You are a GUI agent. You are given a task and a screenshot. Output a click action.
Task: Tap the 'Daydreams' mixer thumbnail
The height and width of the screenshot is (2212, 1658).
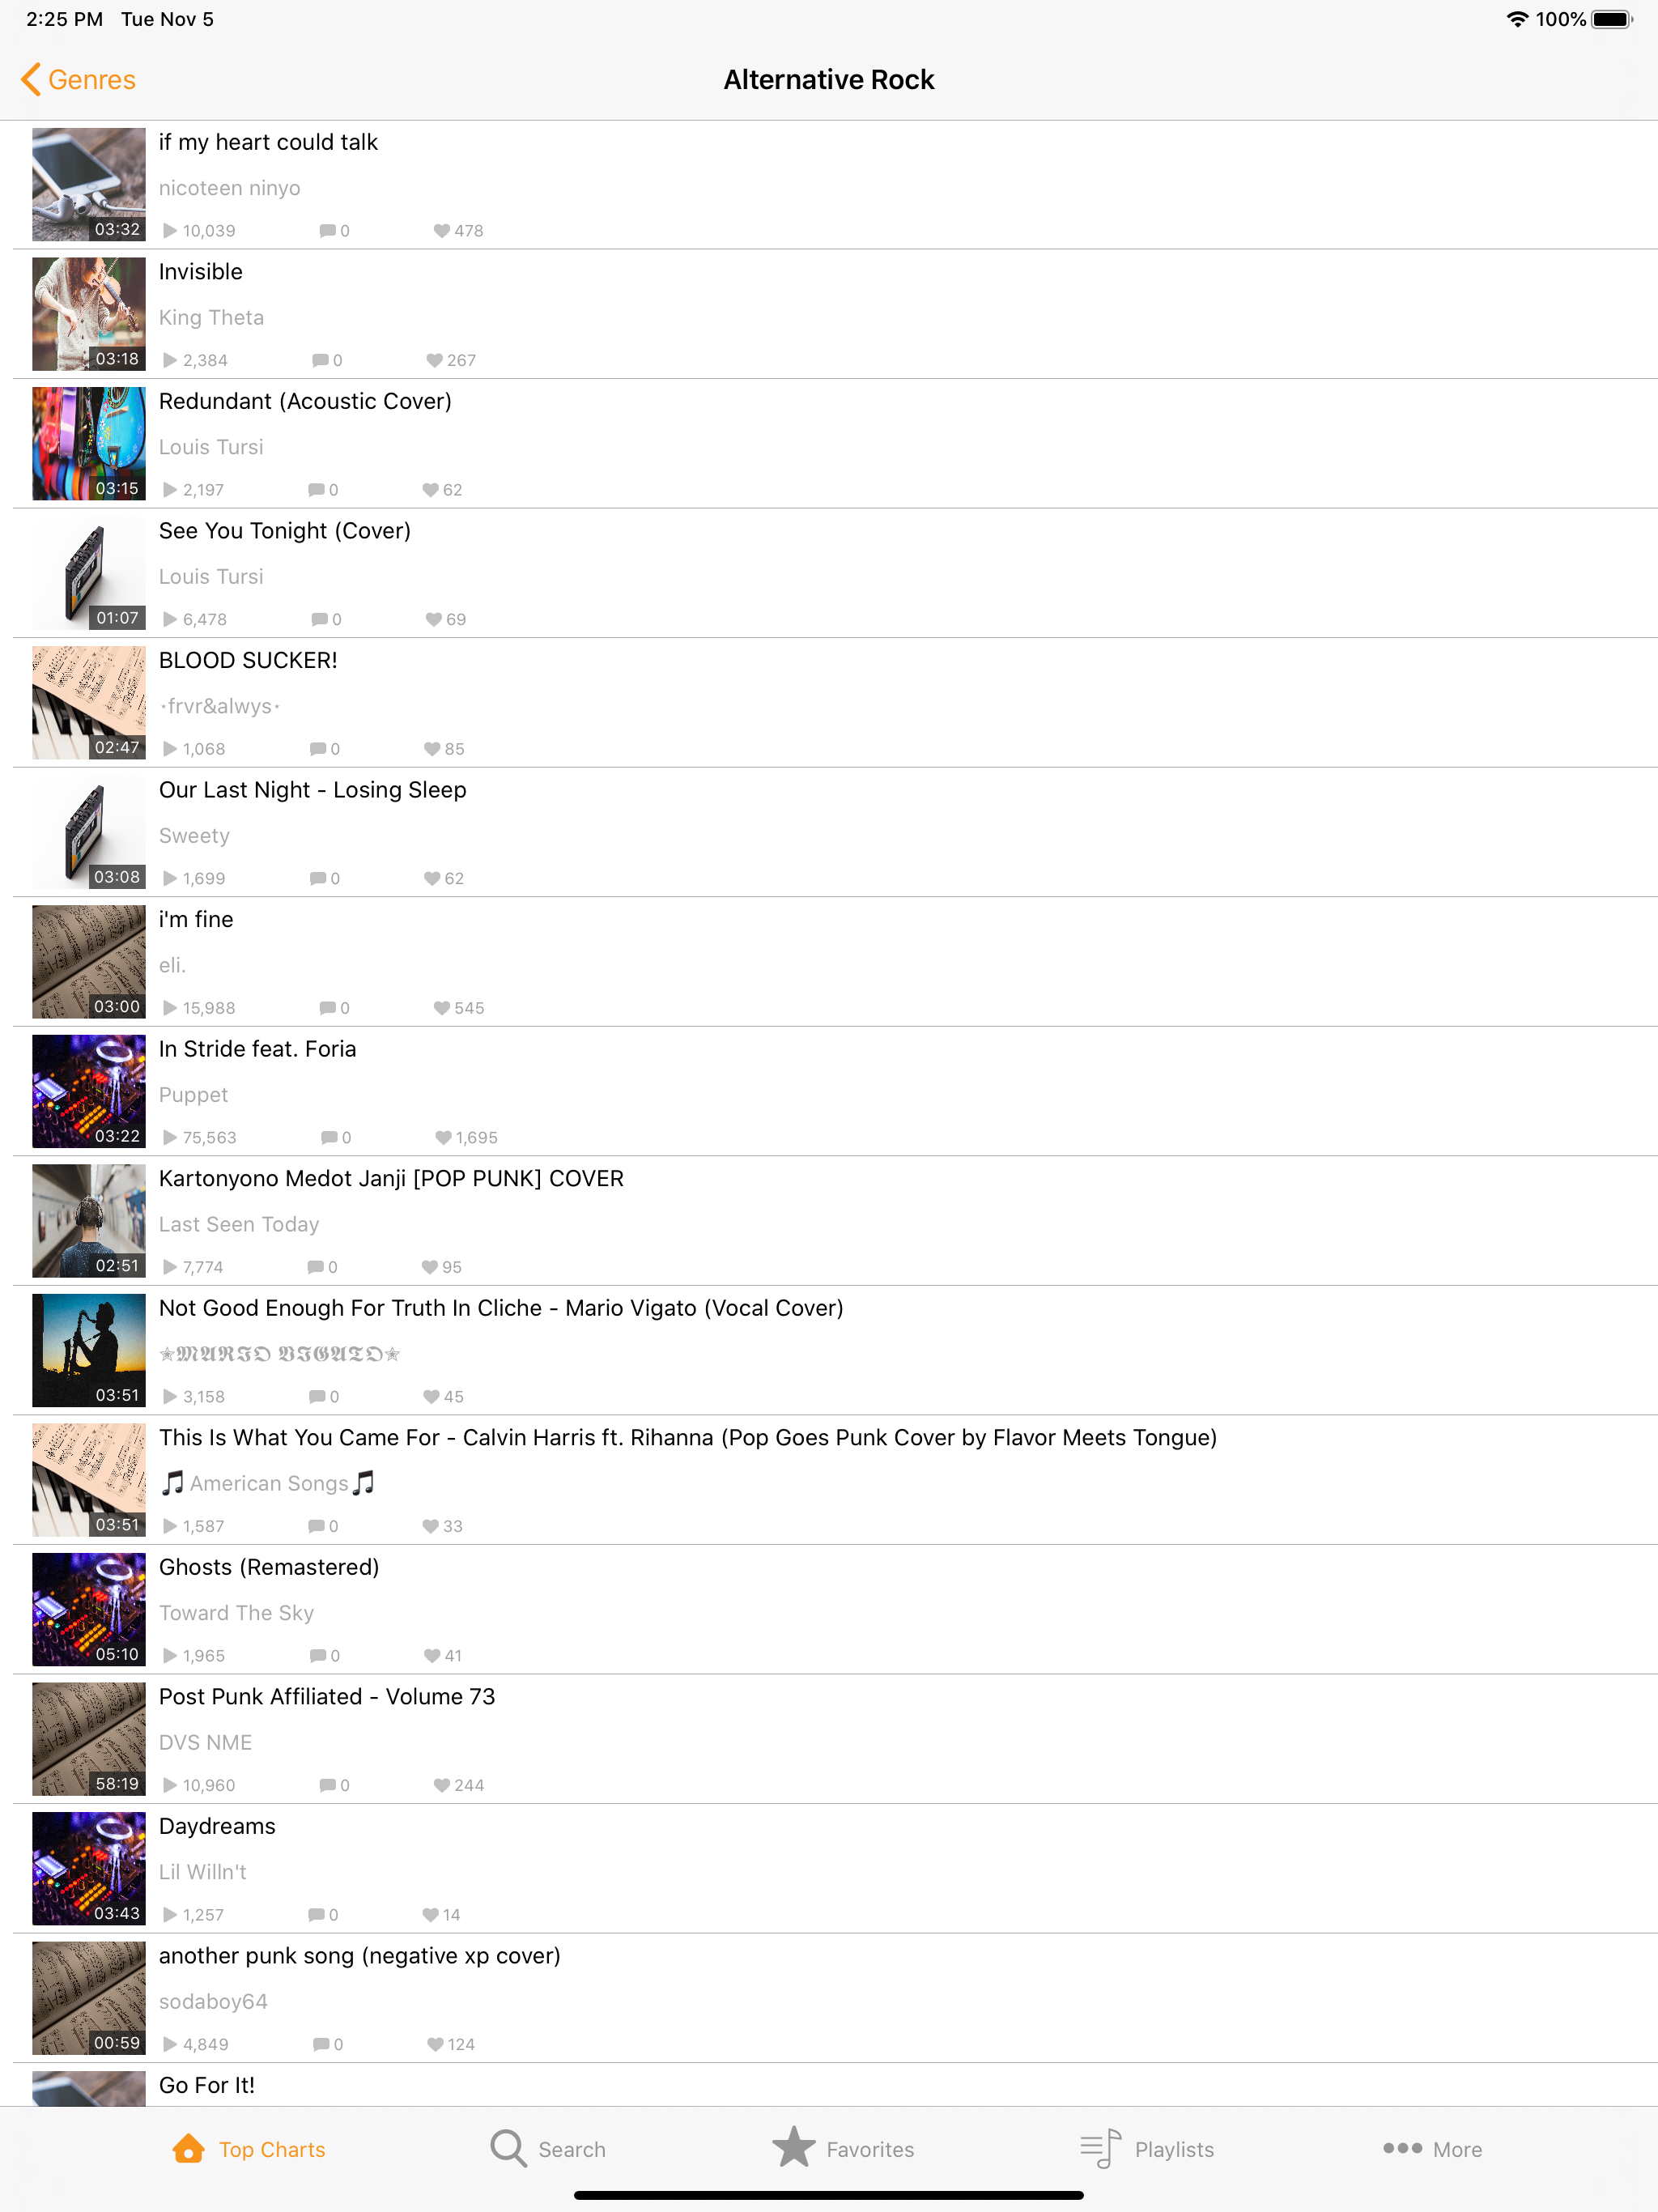89,1869
